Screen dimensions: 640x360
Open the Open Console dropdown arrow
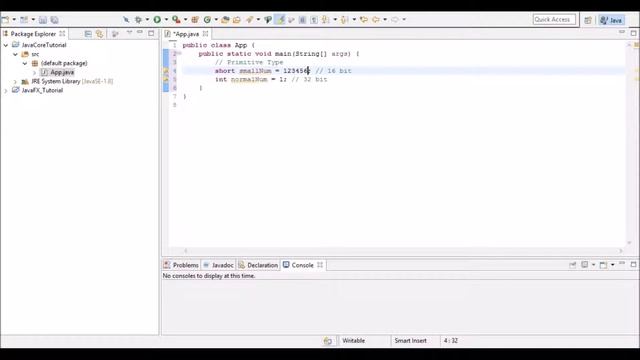point(613,265)
